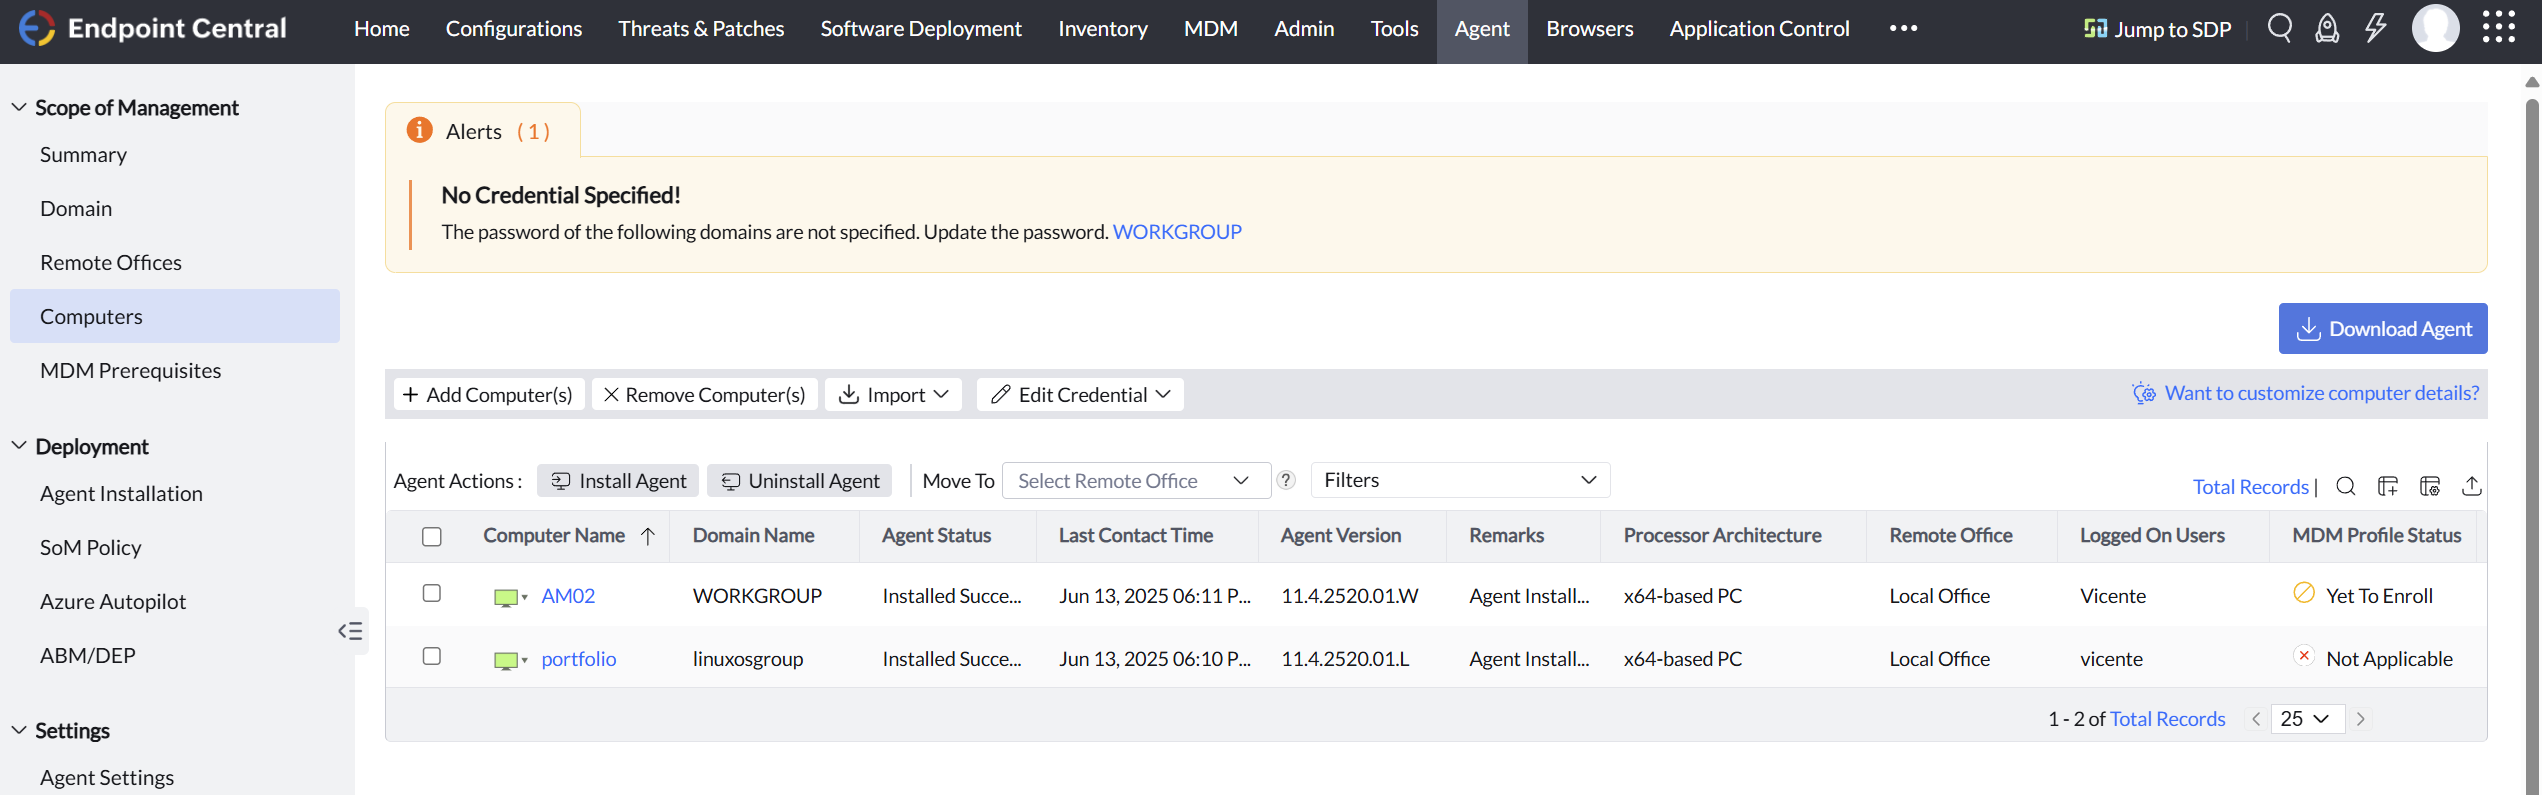
Task: Check the AM02 row checkbox
Action: tap(432, 593)
